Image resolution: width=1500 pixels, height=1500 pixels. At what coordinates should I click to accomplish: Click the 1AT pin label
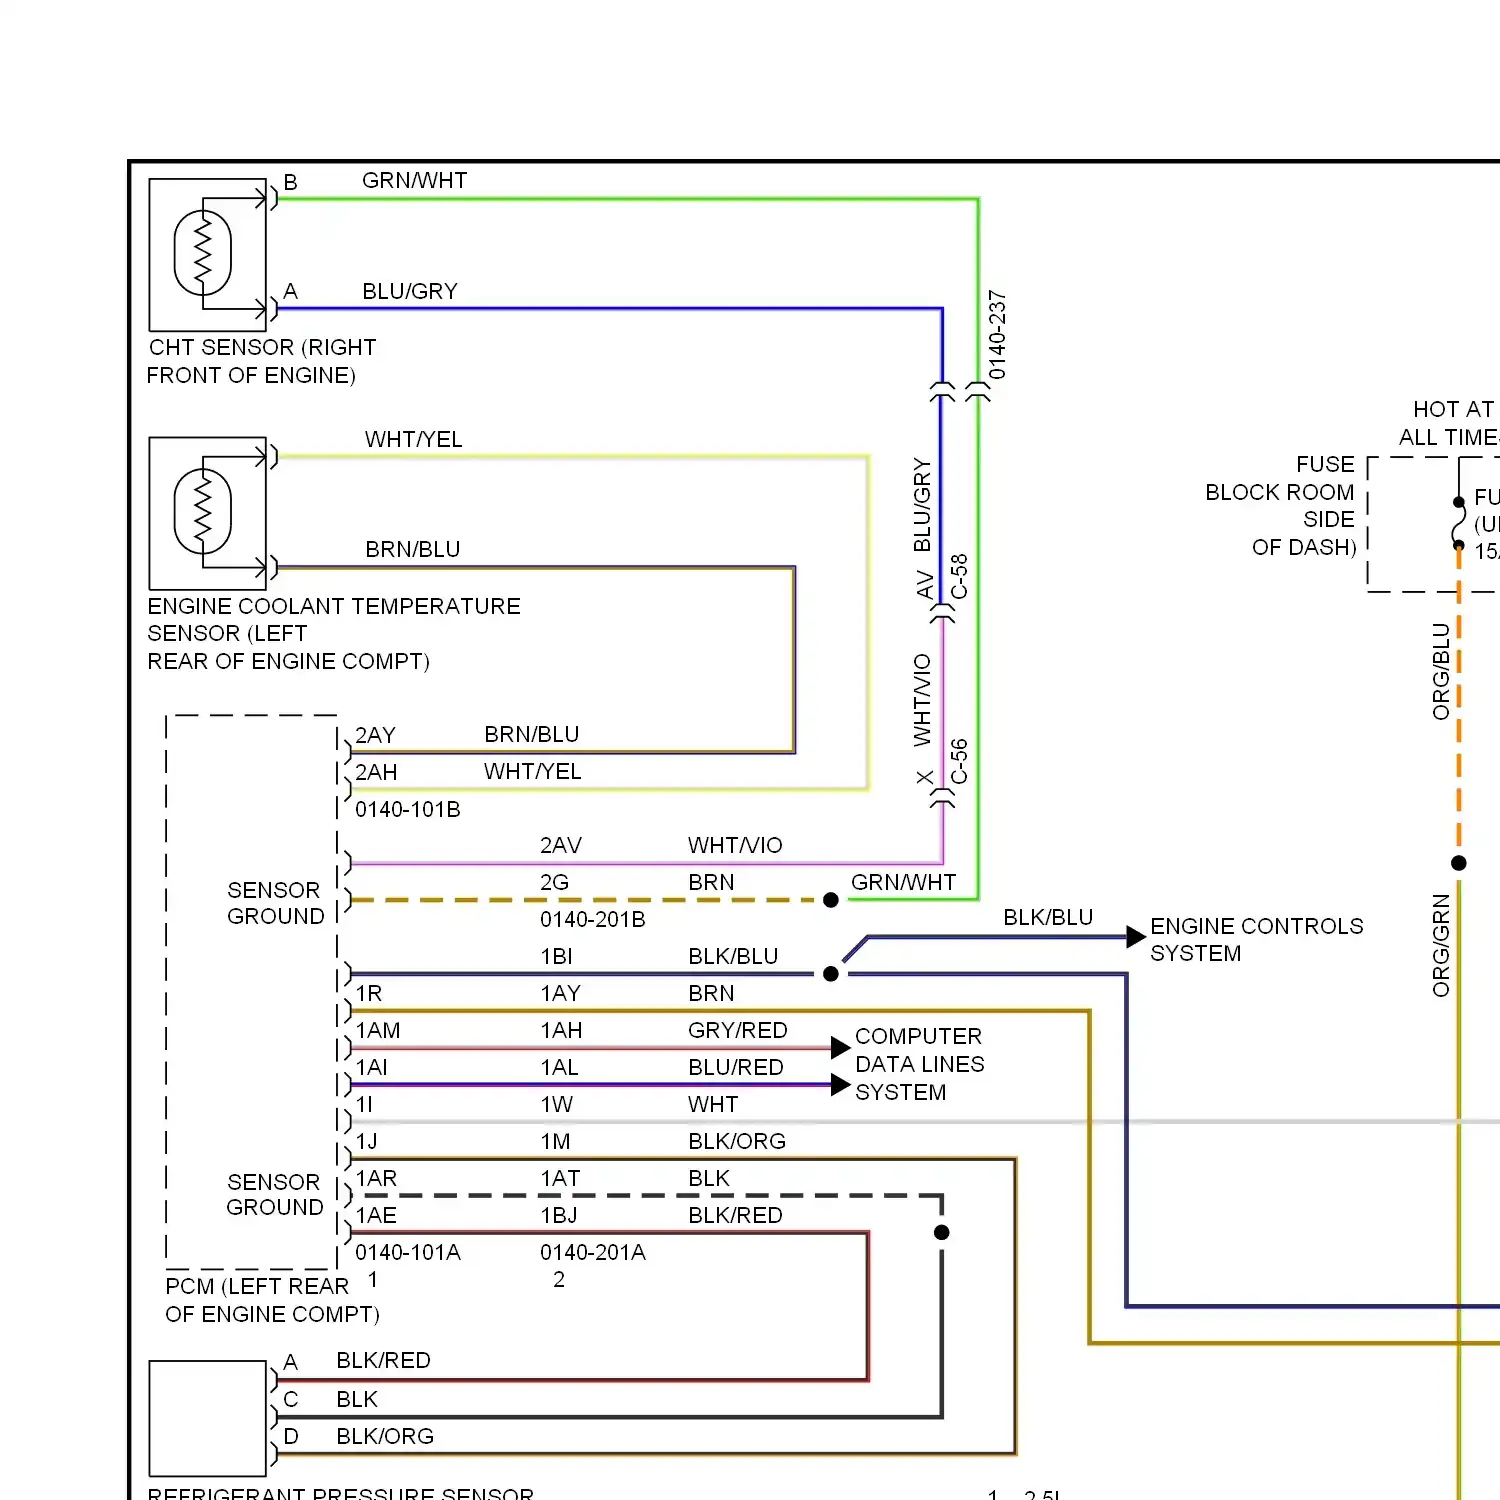tap(561, 1179)
